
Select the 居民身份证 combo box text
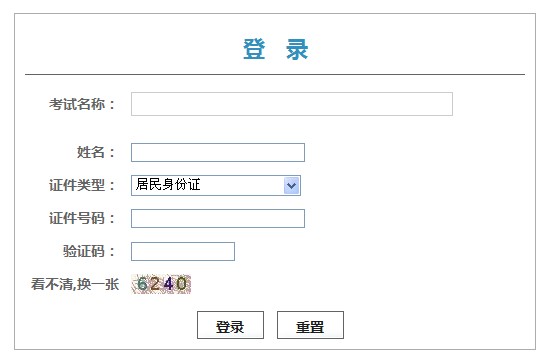168,185
